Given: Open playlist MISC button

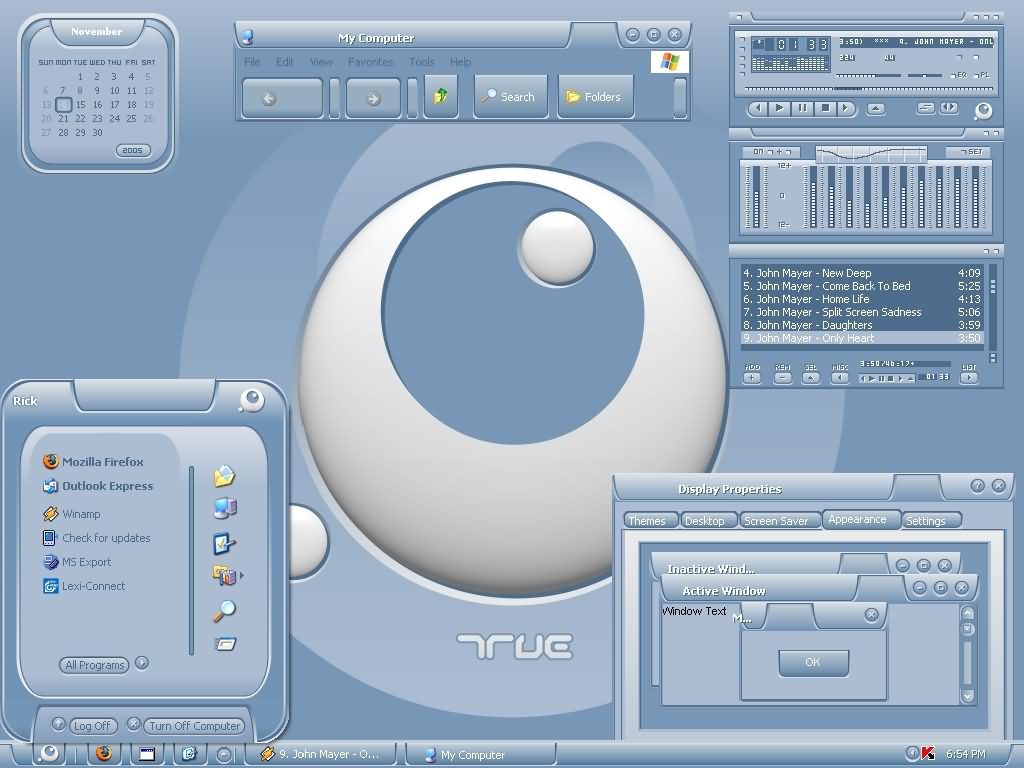Looking at the screenshot, I should 840,377.
